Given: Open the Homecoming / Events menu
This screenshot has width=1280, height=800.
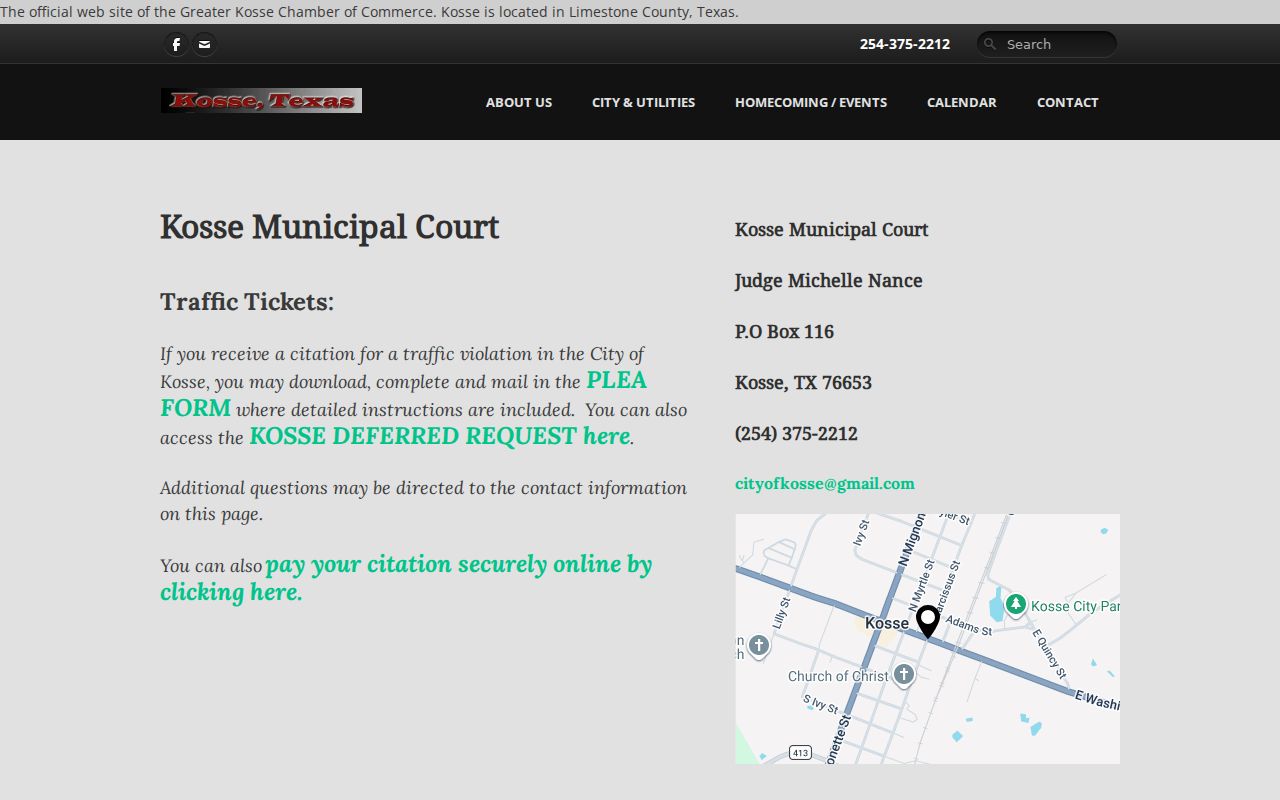Looking at the screenshot, I should pos(811,102).
